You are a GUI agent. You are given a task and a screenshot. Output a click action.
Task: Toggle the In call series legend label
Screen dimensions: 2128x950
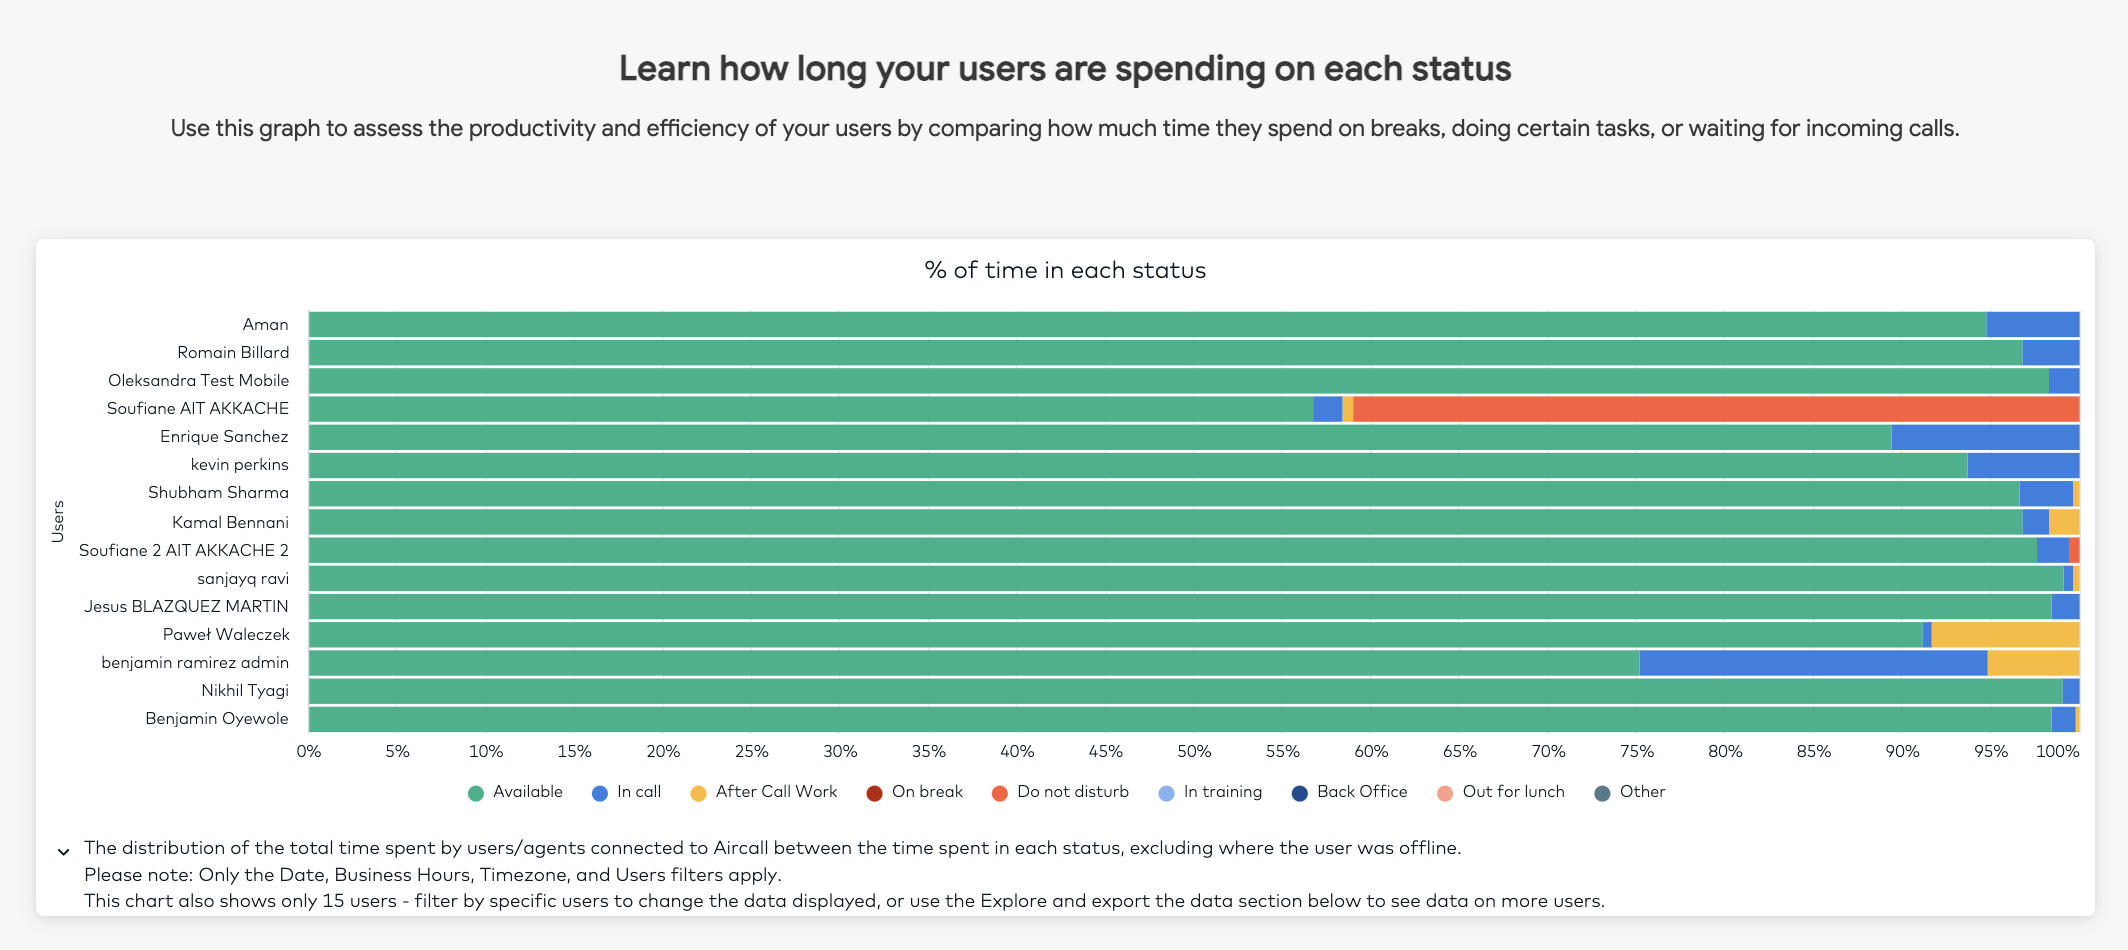coord(639,791)
